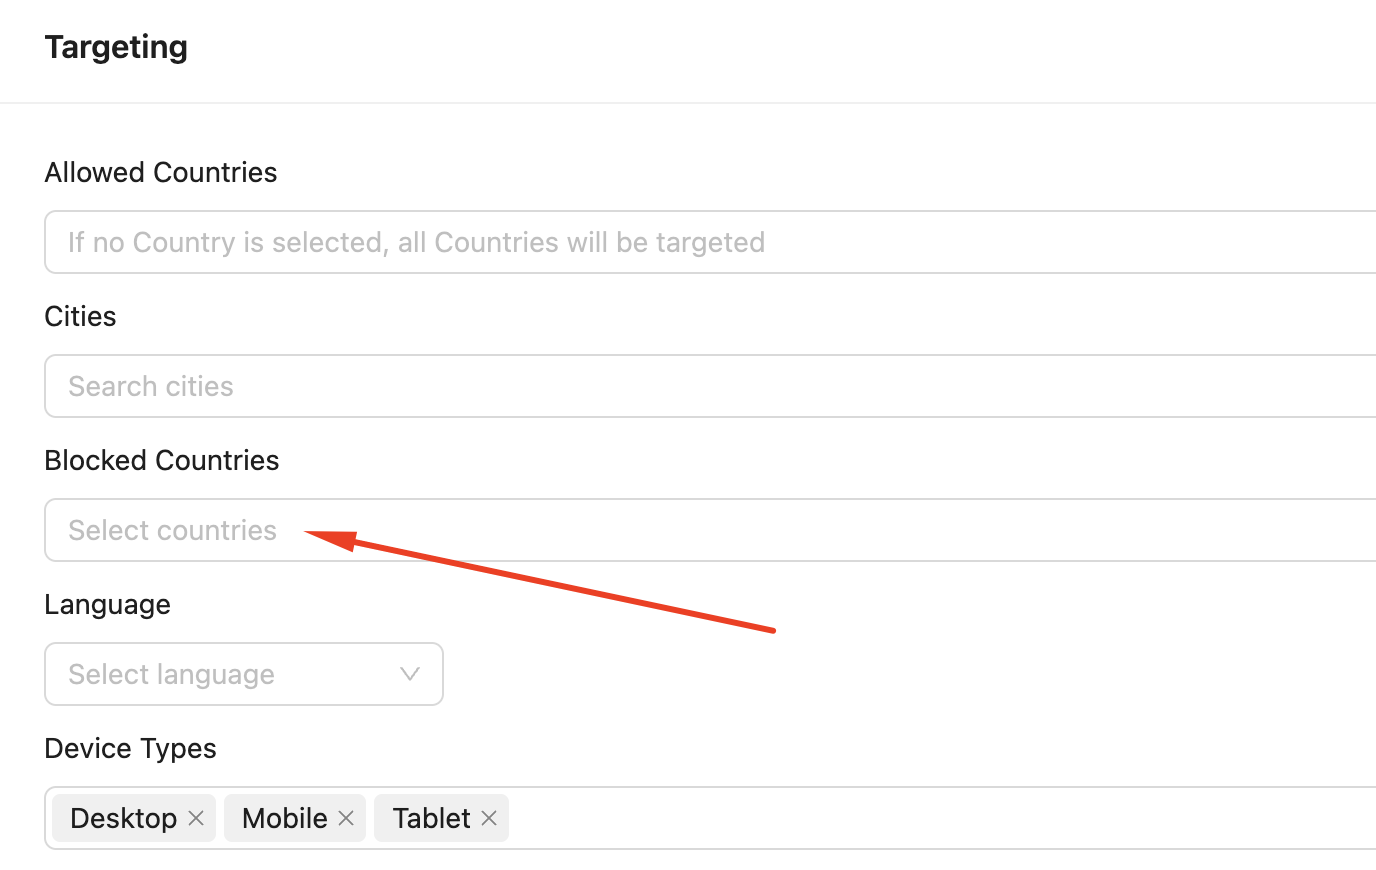The width and height of the screenshot is (1376, 870).
Task: Click the Allowed Countries label
Action: click(x=161, y=172)
